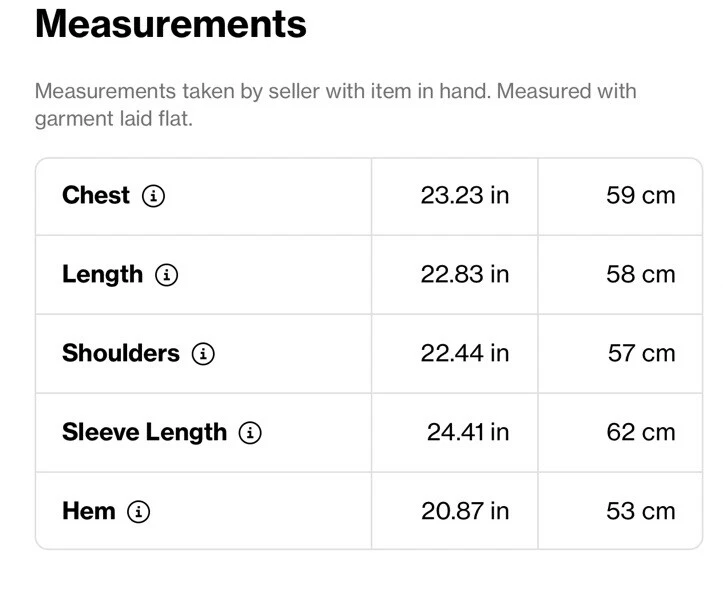Click the info icon next to Chest
Screen dimensions: 723x594
pos(153,196)
